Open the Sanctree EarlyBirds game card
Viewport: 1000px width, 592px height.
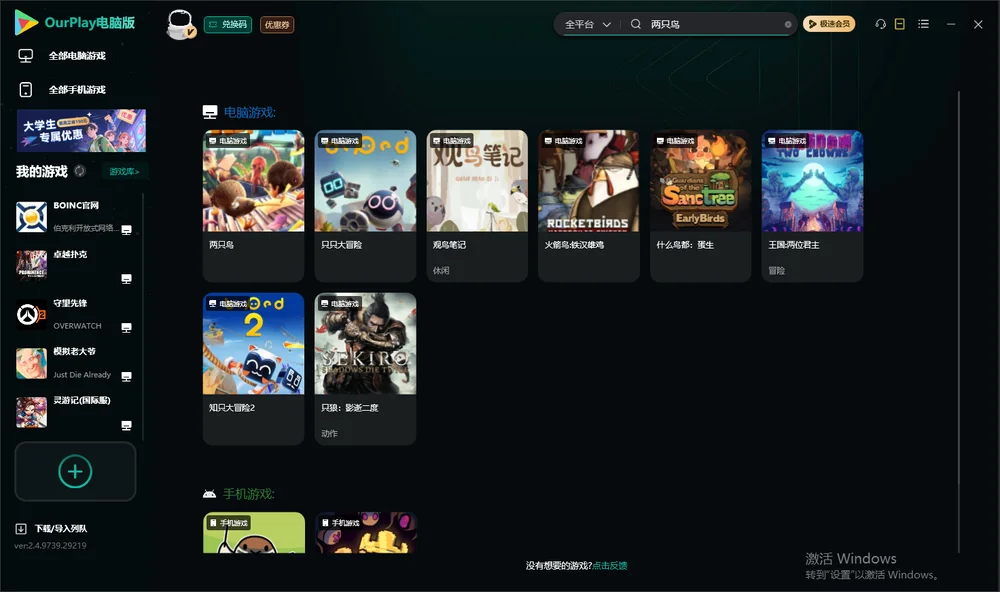point(700,206)
